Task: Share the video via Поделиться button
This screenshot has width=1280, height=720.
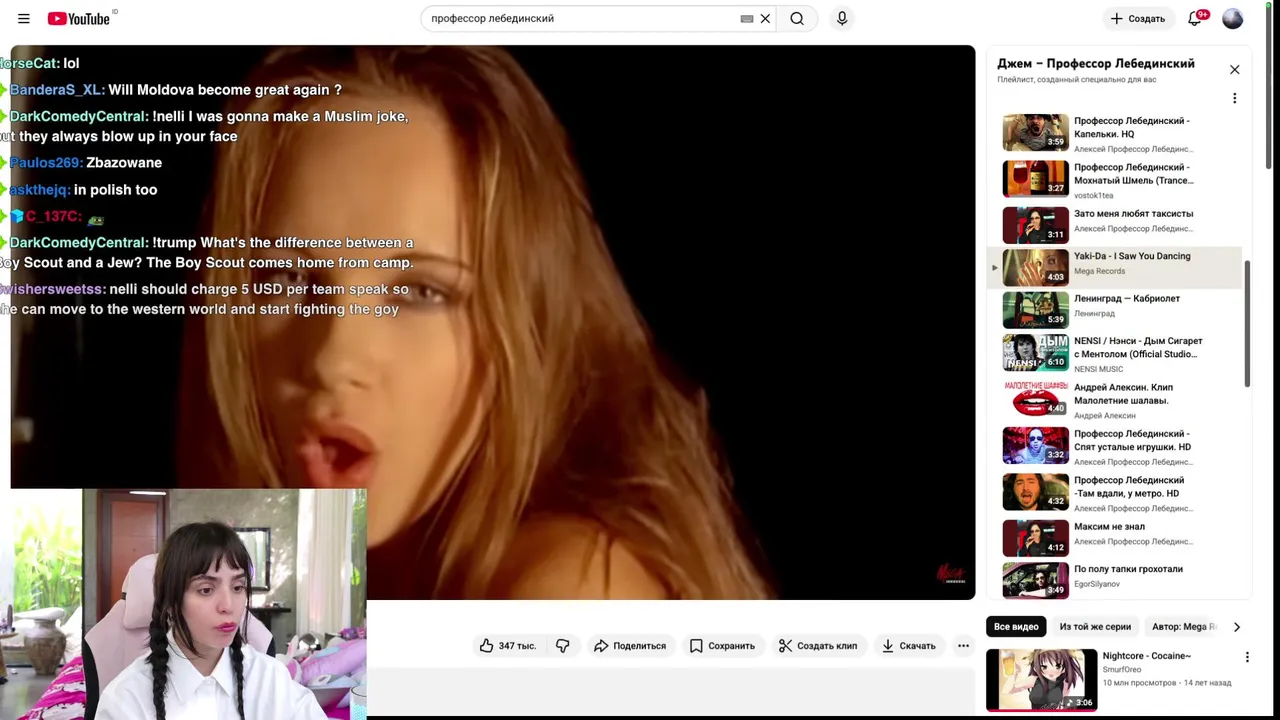Action: [x=629, y=646]
